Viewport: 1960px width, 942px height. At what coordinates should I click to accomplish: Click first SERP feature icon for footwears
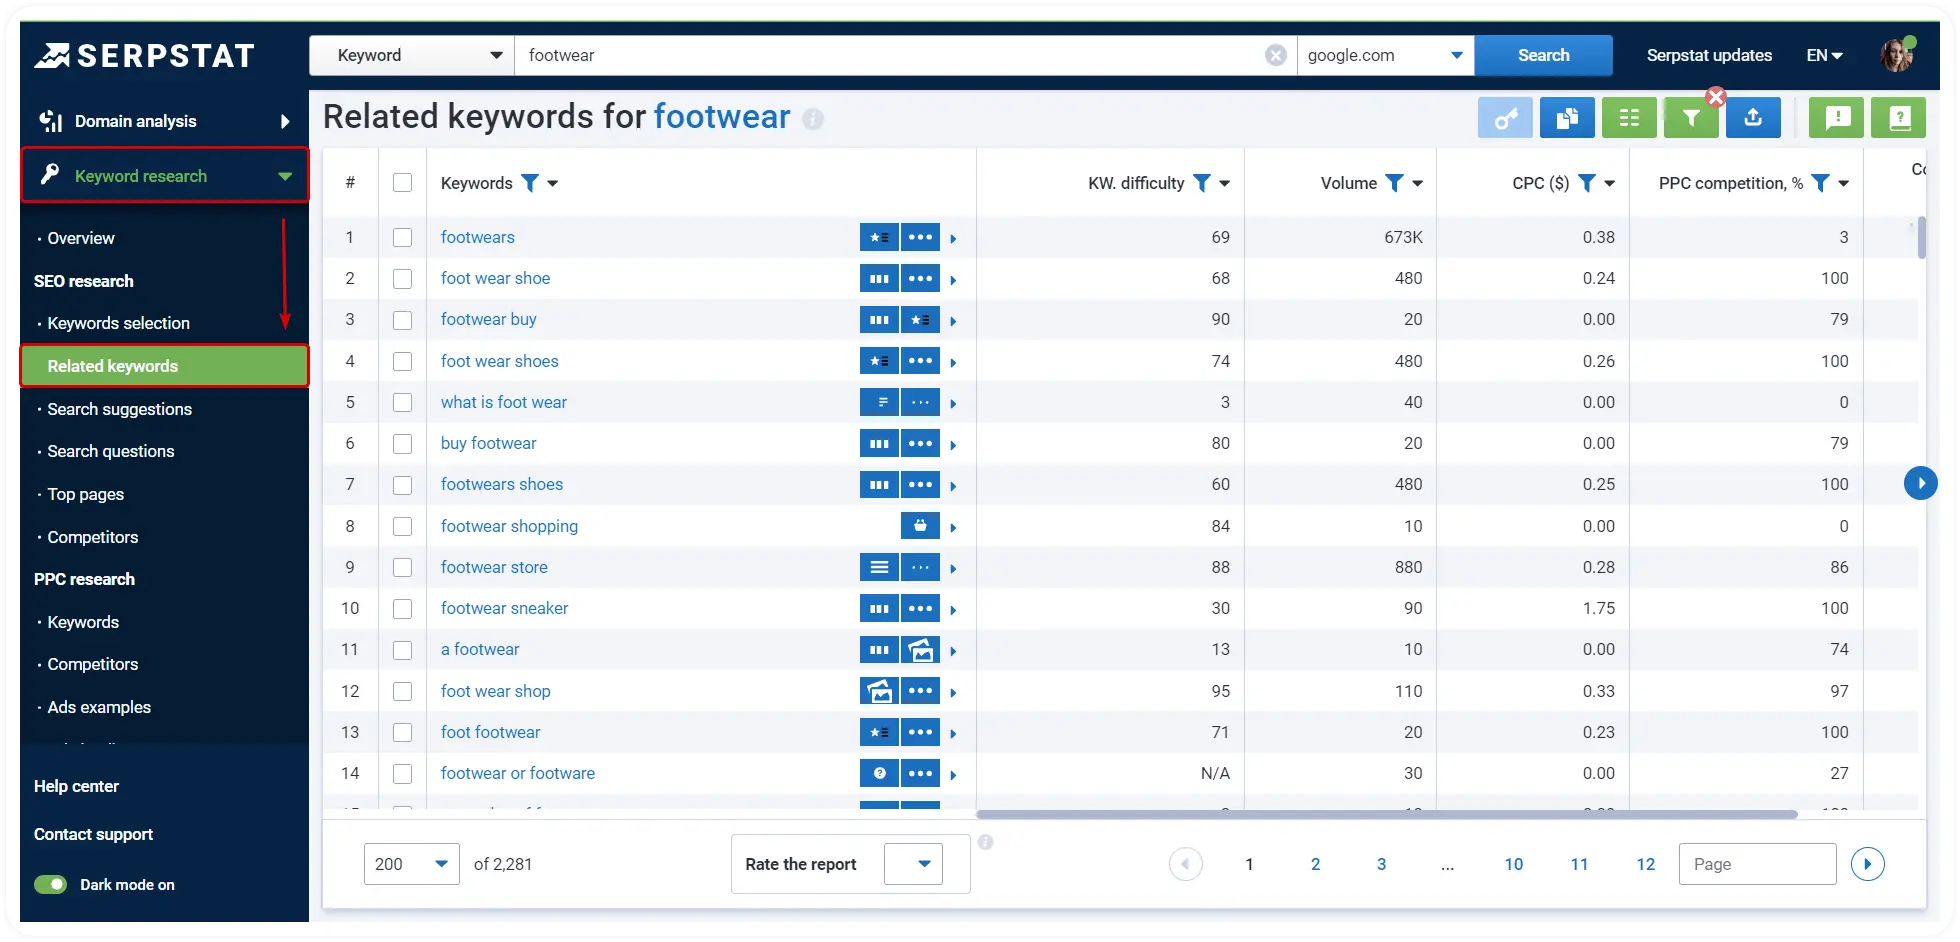pyautogui.click(x=879, y=237)
